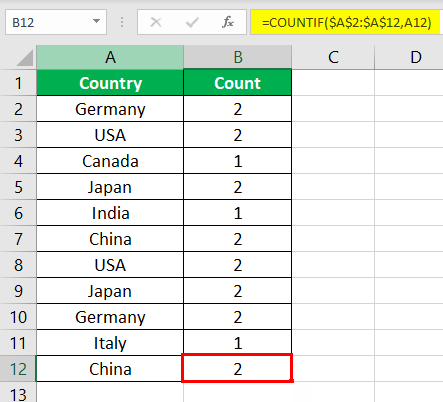Click selected cell B12 with value 2

[237, 368]
